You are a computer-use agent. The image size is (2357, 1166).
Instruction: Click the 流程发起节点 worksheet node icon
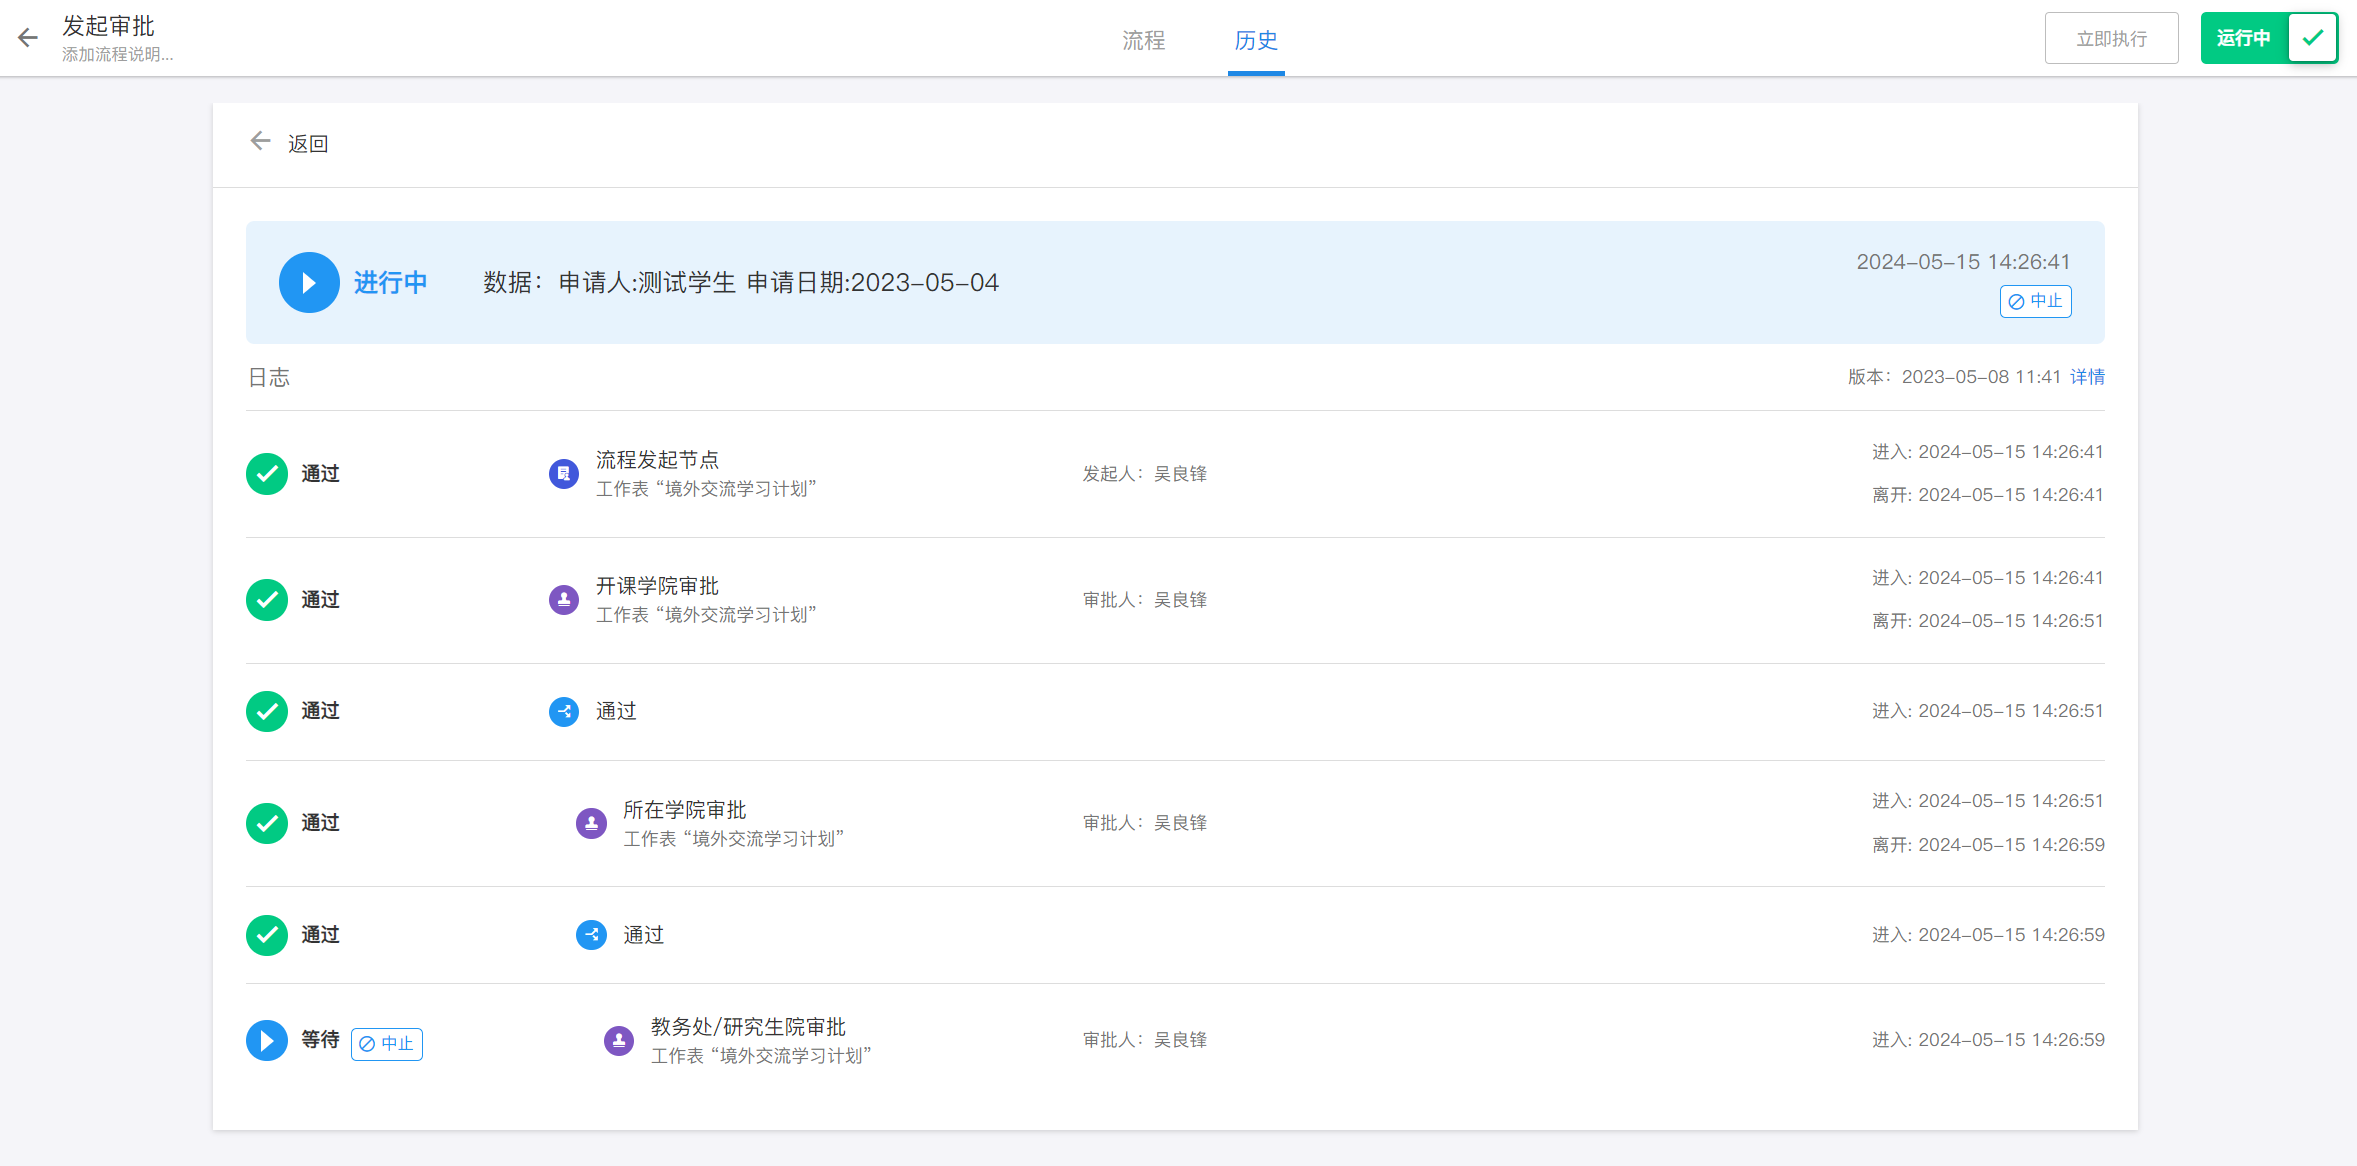click(564, 474)
